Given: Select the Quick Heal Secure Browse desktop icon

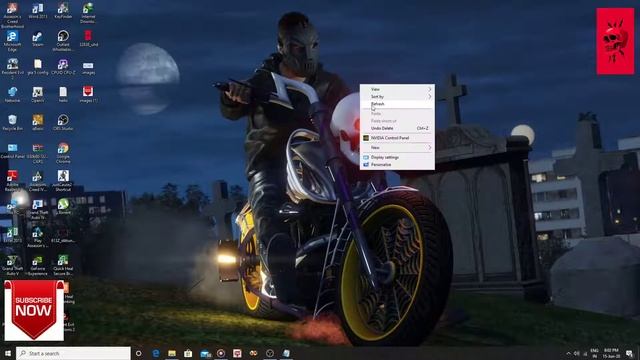Looking at the screenshot, I should coord(63,265).
